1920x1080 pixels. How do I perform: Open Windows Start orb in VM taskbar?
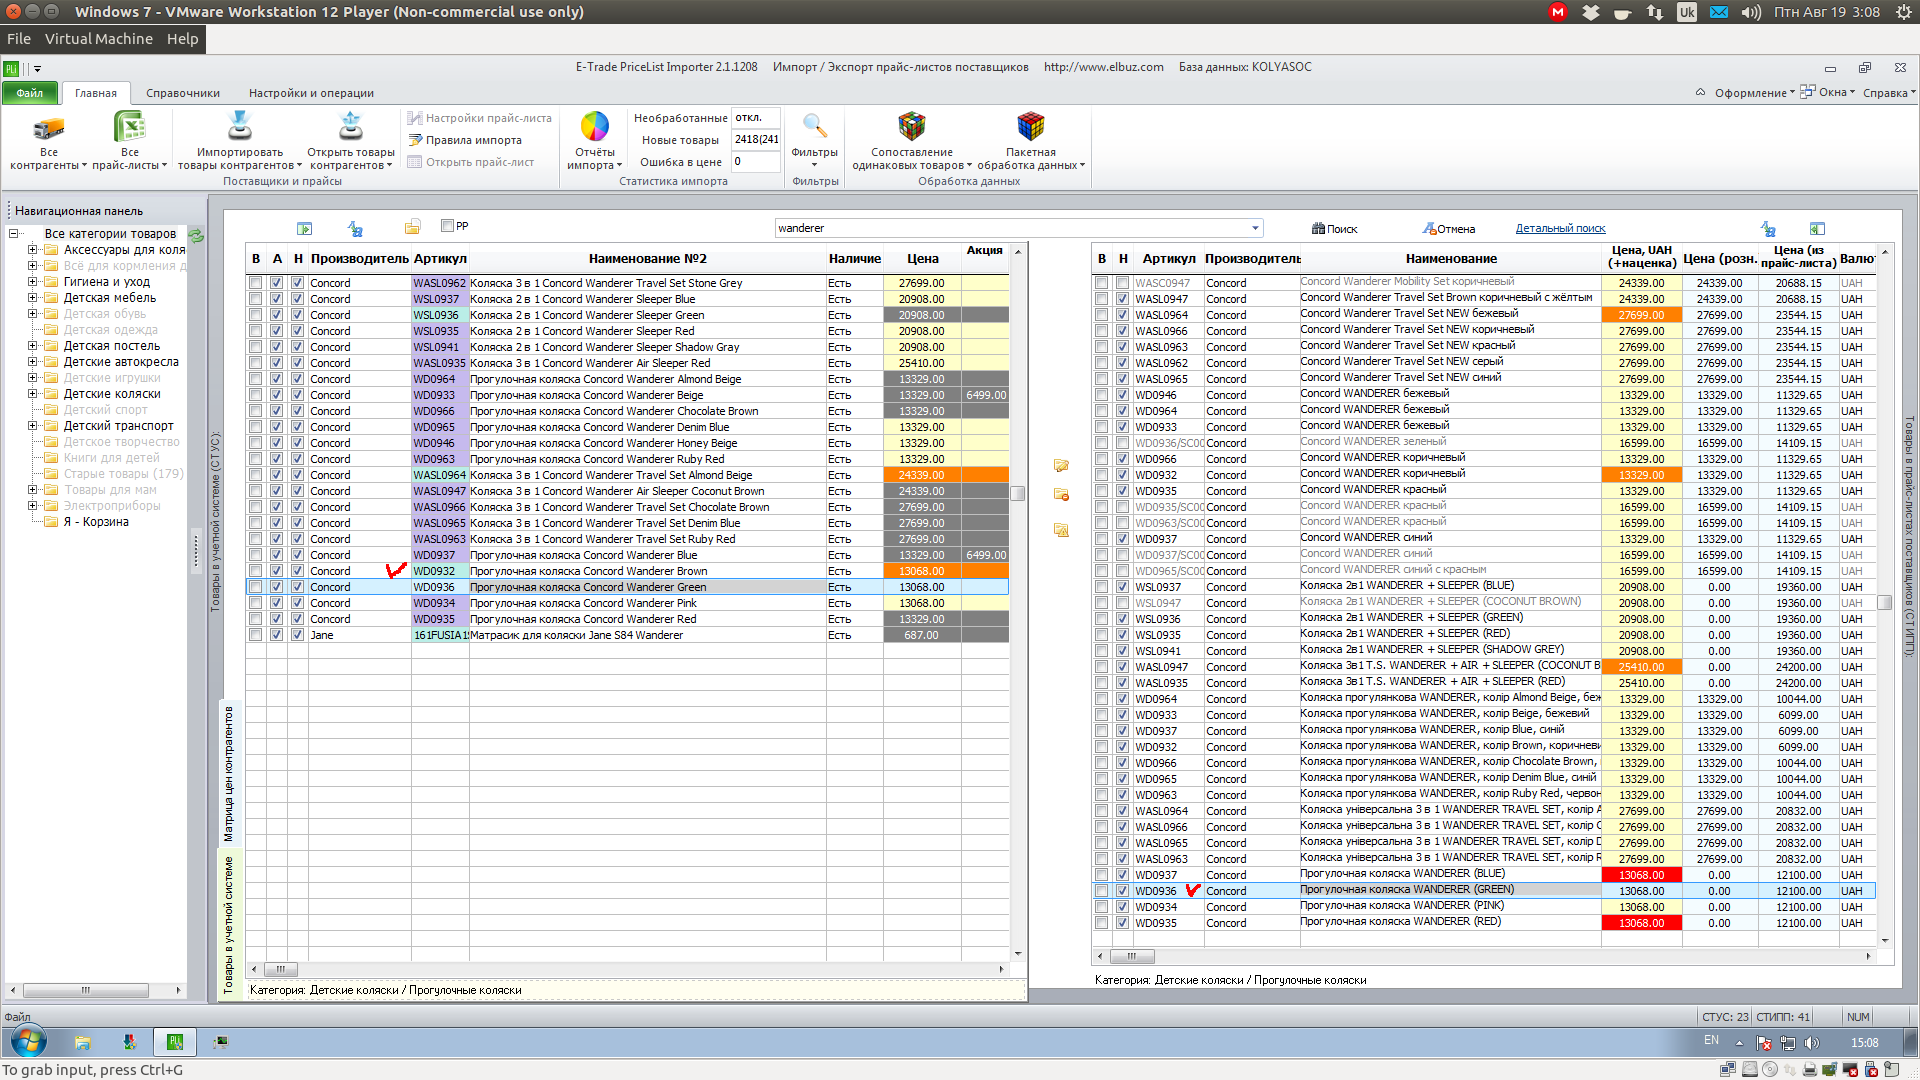point(28,1042)
